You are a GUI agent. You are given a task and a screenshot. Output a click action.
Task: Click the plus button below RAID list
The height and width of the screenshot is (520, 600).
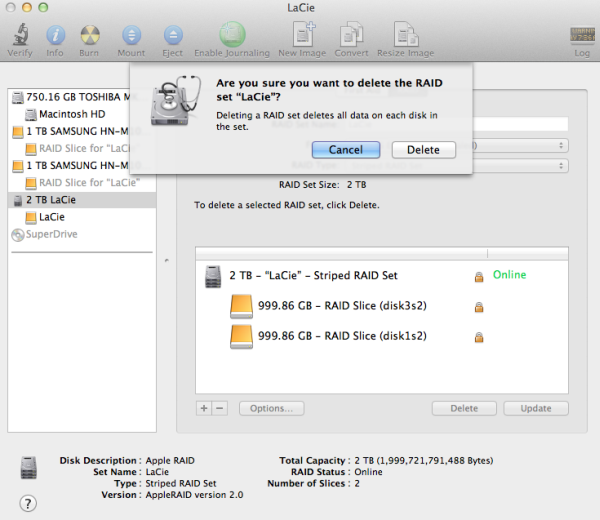pos(204,408)
